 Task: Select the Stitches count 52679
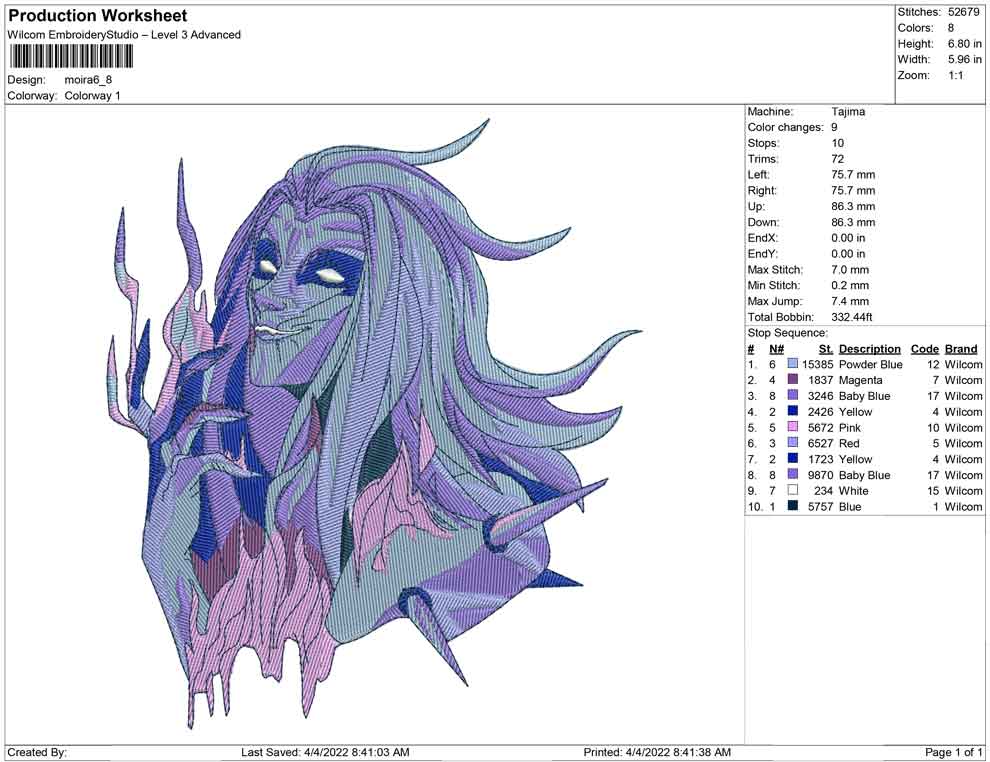(965, 12)
